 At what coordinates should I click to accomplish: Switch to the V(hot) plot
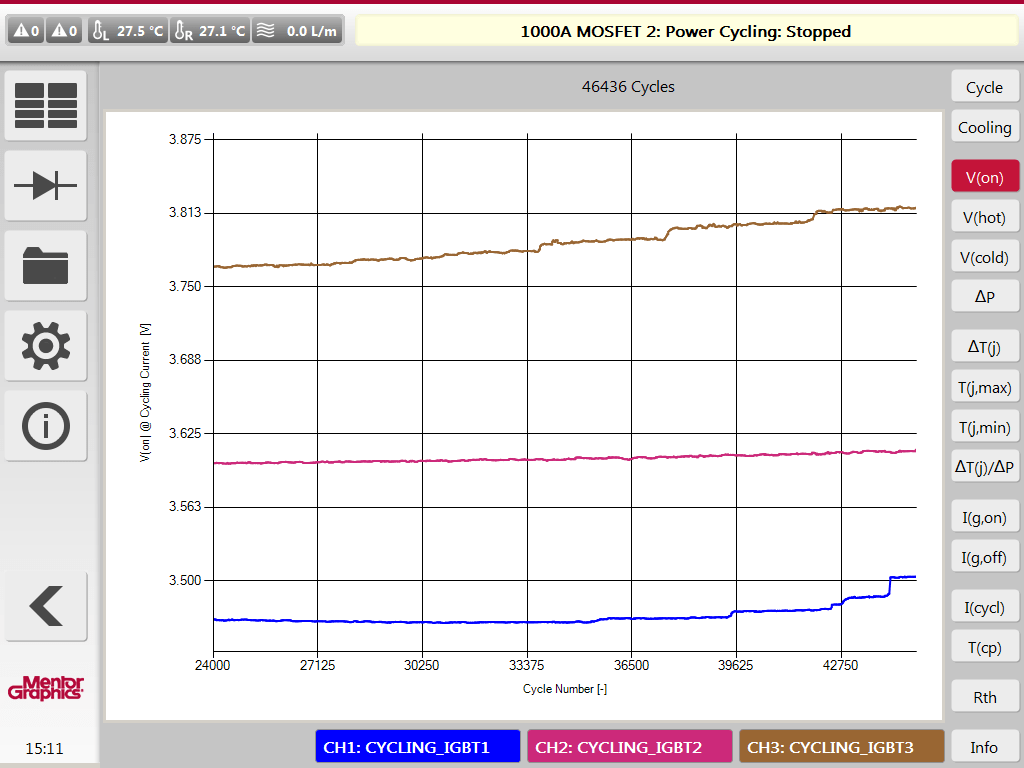984,217
